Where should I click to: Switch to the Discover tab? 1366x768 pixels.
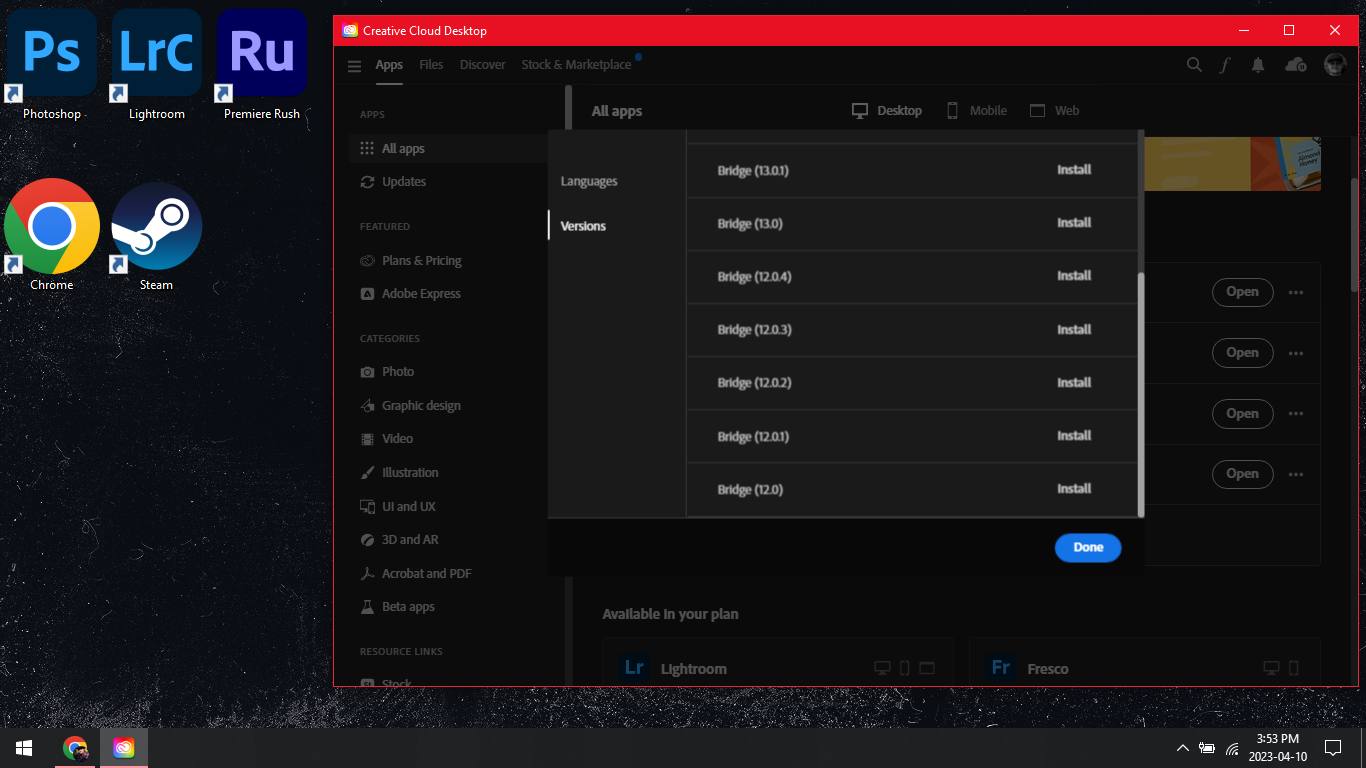483,65
